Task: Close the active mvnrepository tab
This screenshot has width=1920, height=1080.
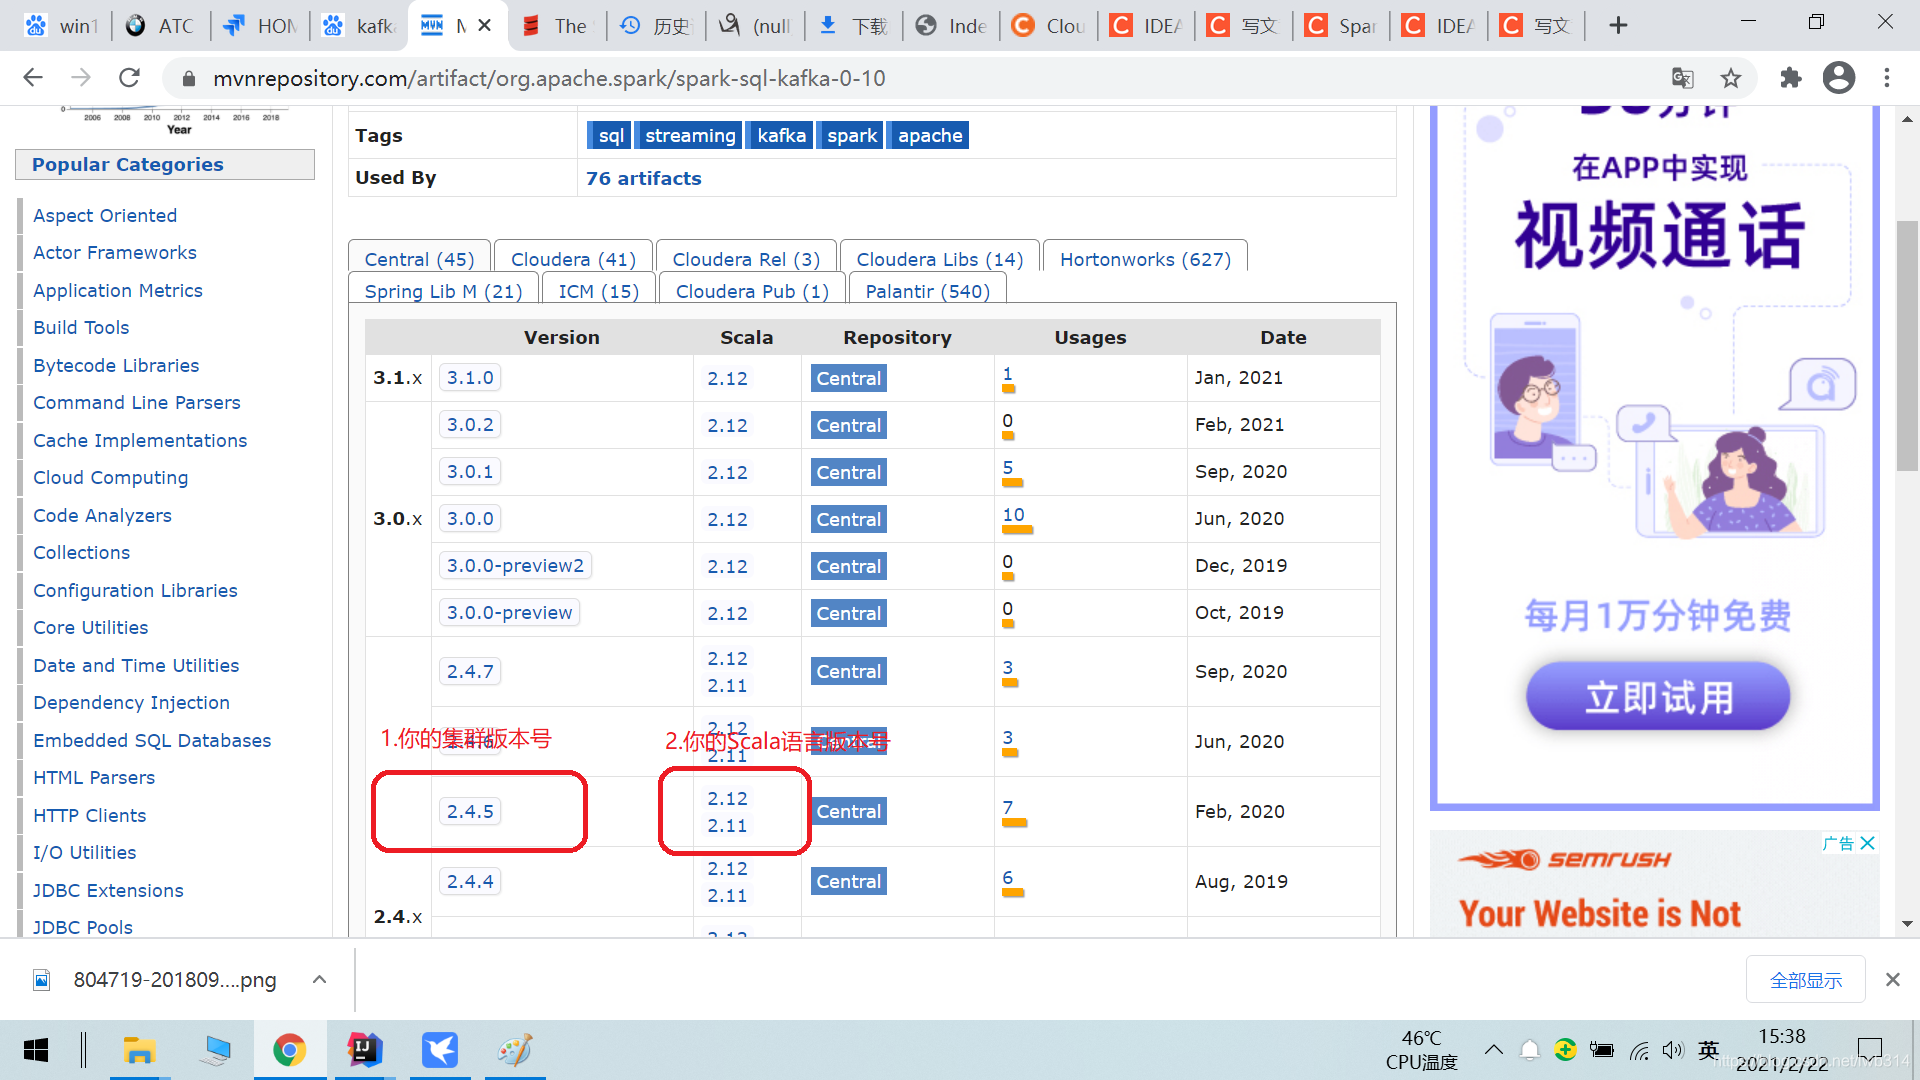Action: (x=485, y=26)
